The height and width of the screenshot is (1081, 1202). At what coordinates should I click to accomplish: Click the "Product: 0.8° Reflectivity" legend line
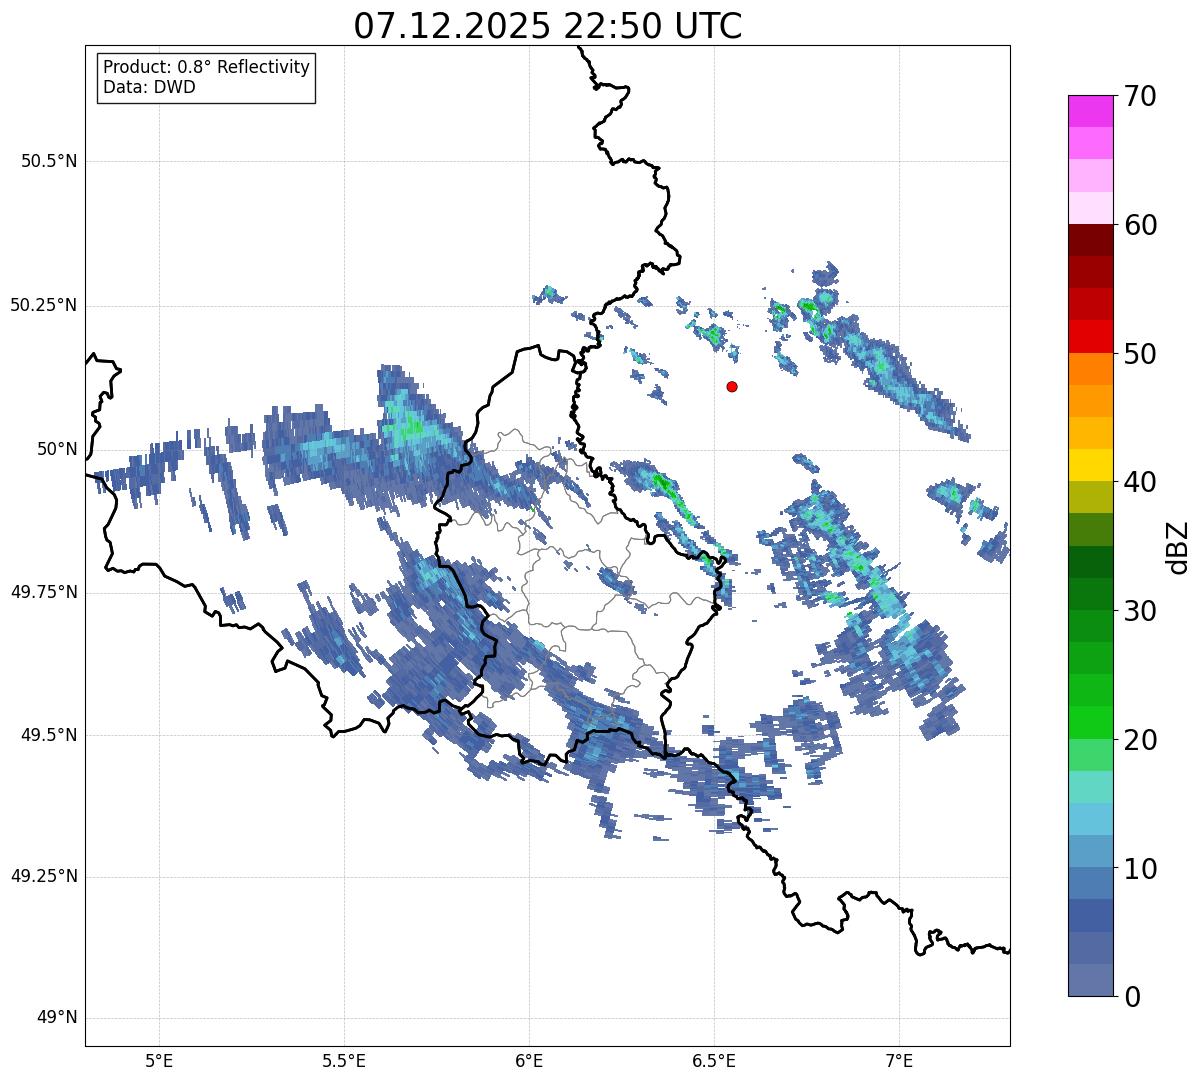(x=207, y=67)
